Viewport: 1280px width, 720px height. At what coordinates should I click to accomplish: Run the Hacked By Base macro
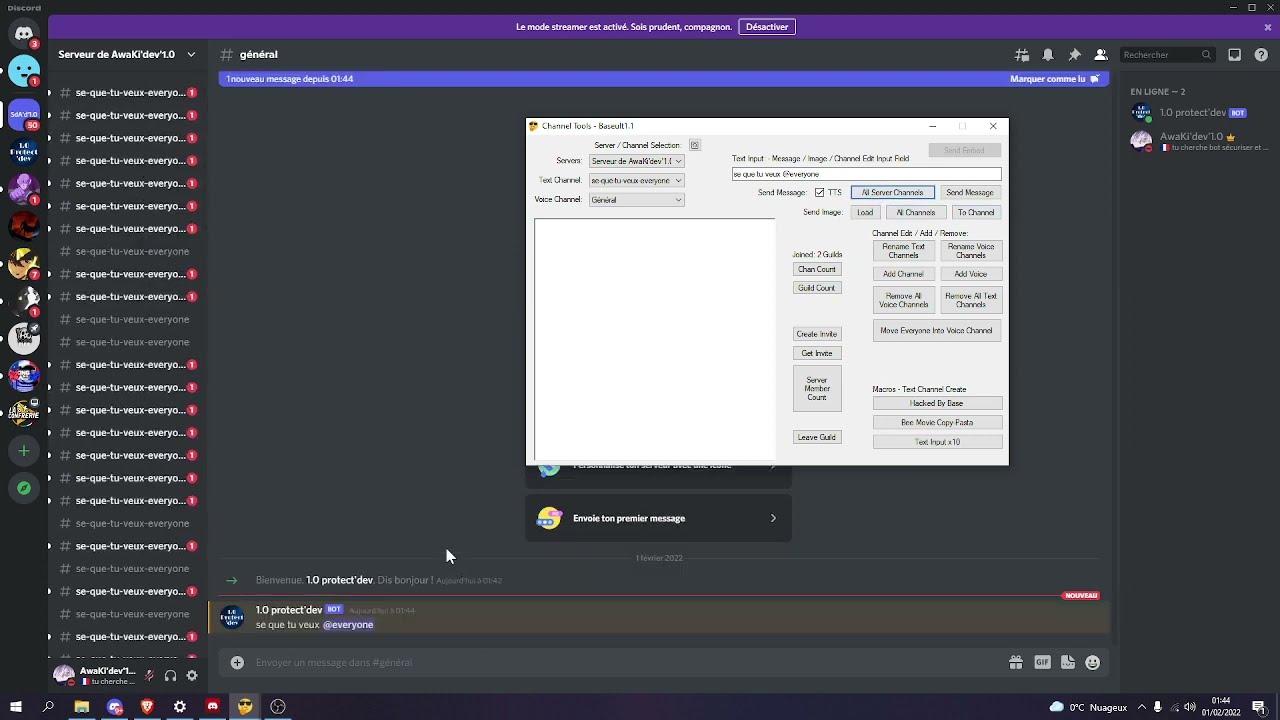click(x=937, y=403)
